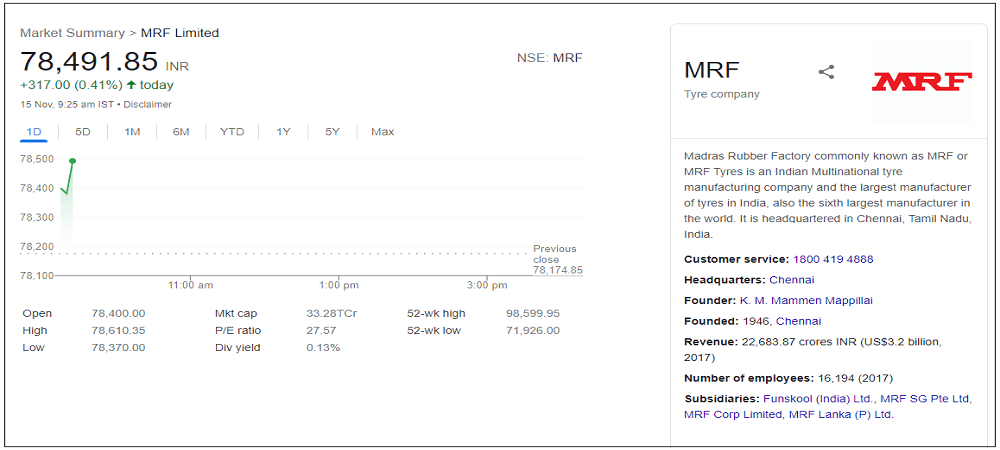Click Chennai link in the Founded row
Image resolution: width=1000 pixels, height=450 pixels.
(798, 321)
